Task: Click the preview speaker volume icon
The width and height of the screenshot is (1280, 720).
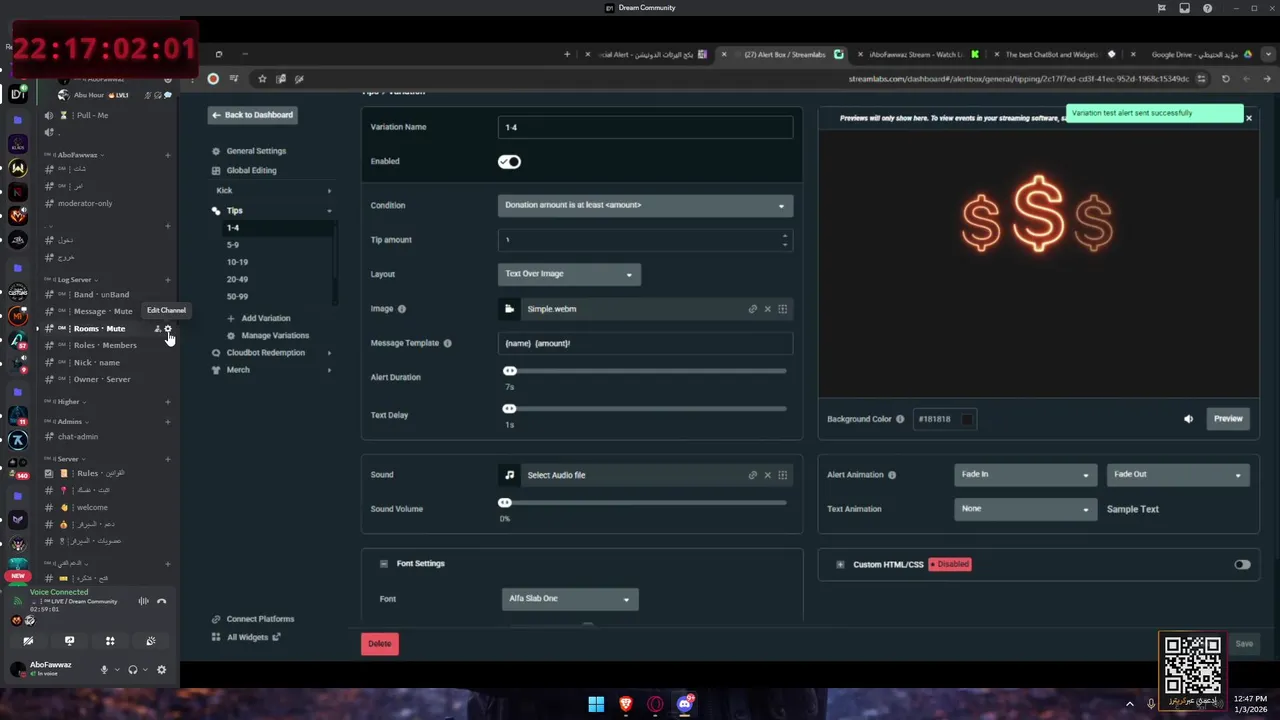Action: (1188, 419)
